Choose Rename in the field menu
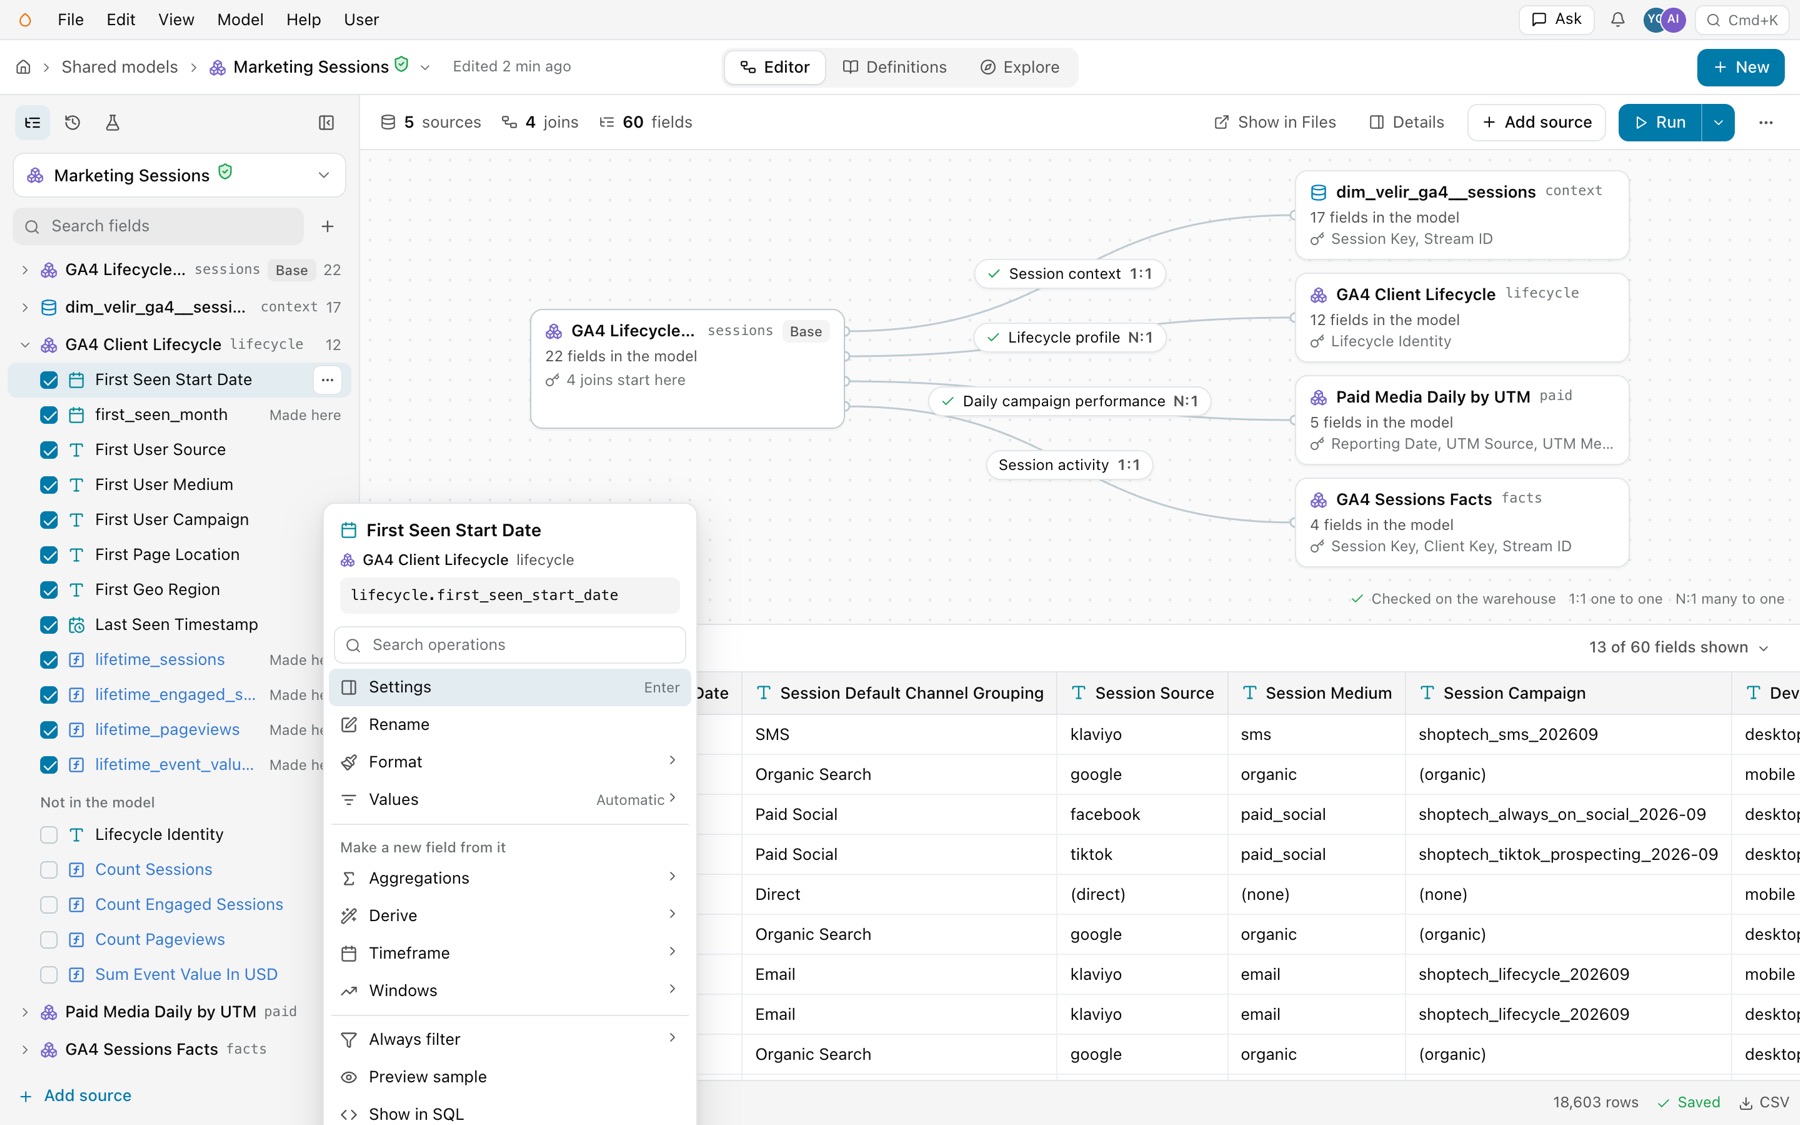 (510, 725)
